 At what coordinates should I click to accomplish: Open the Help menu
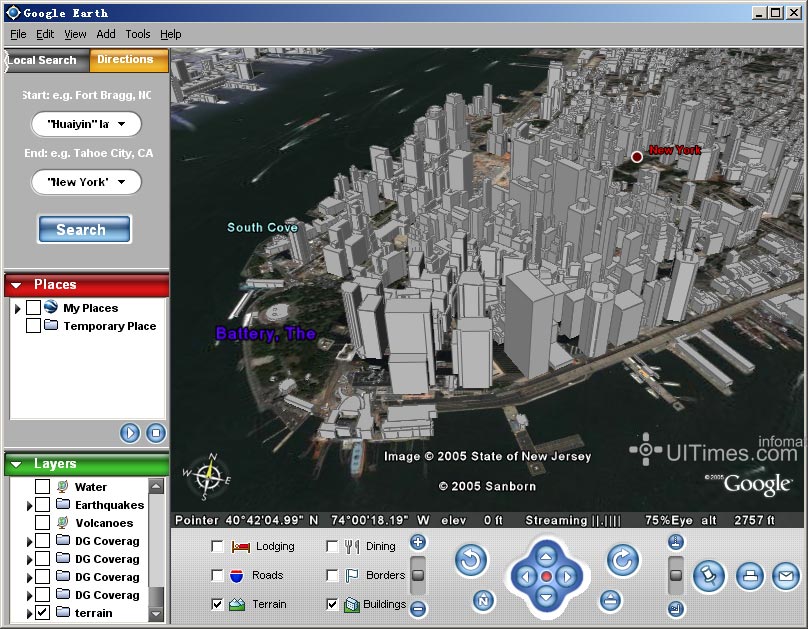click(171, 34)
